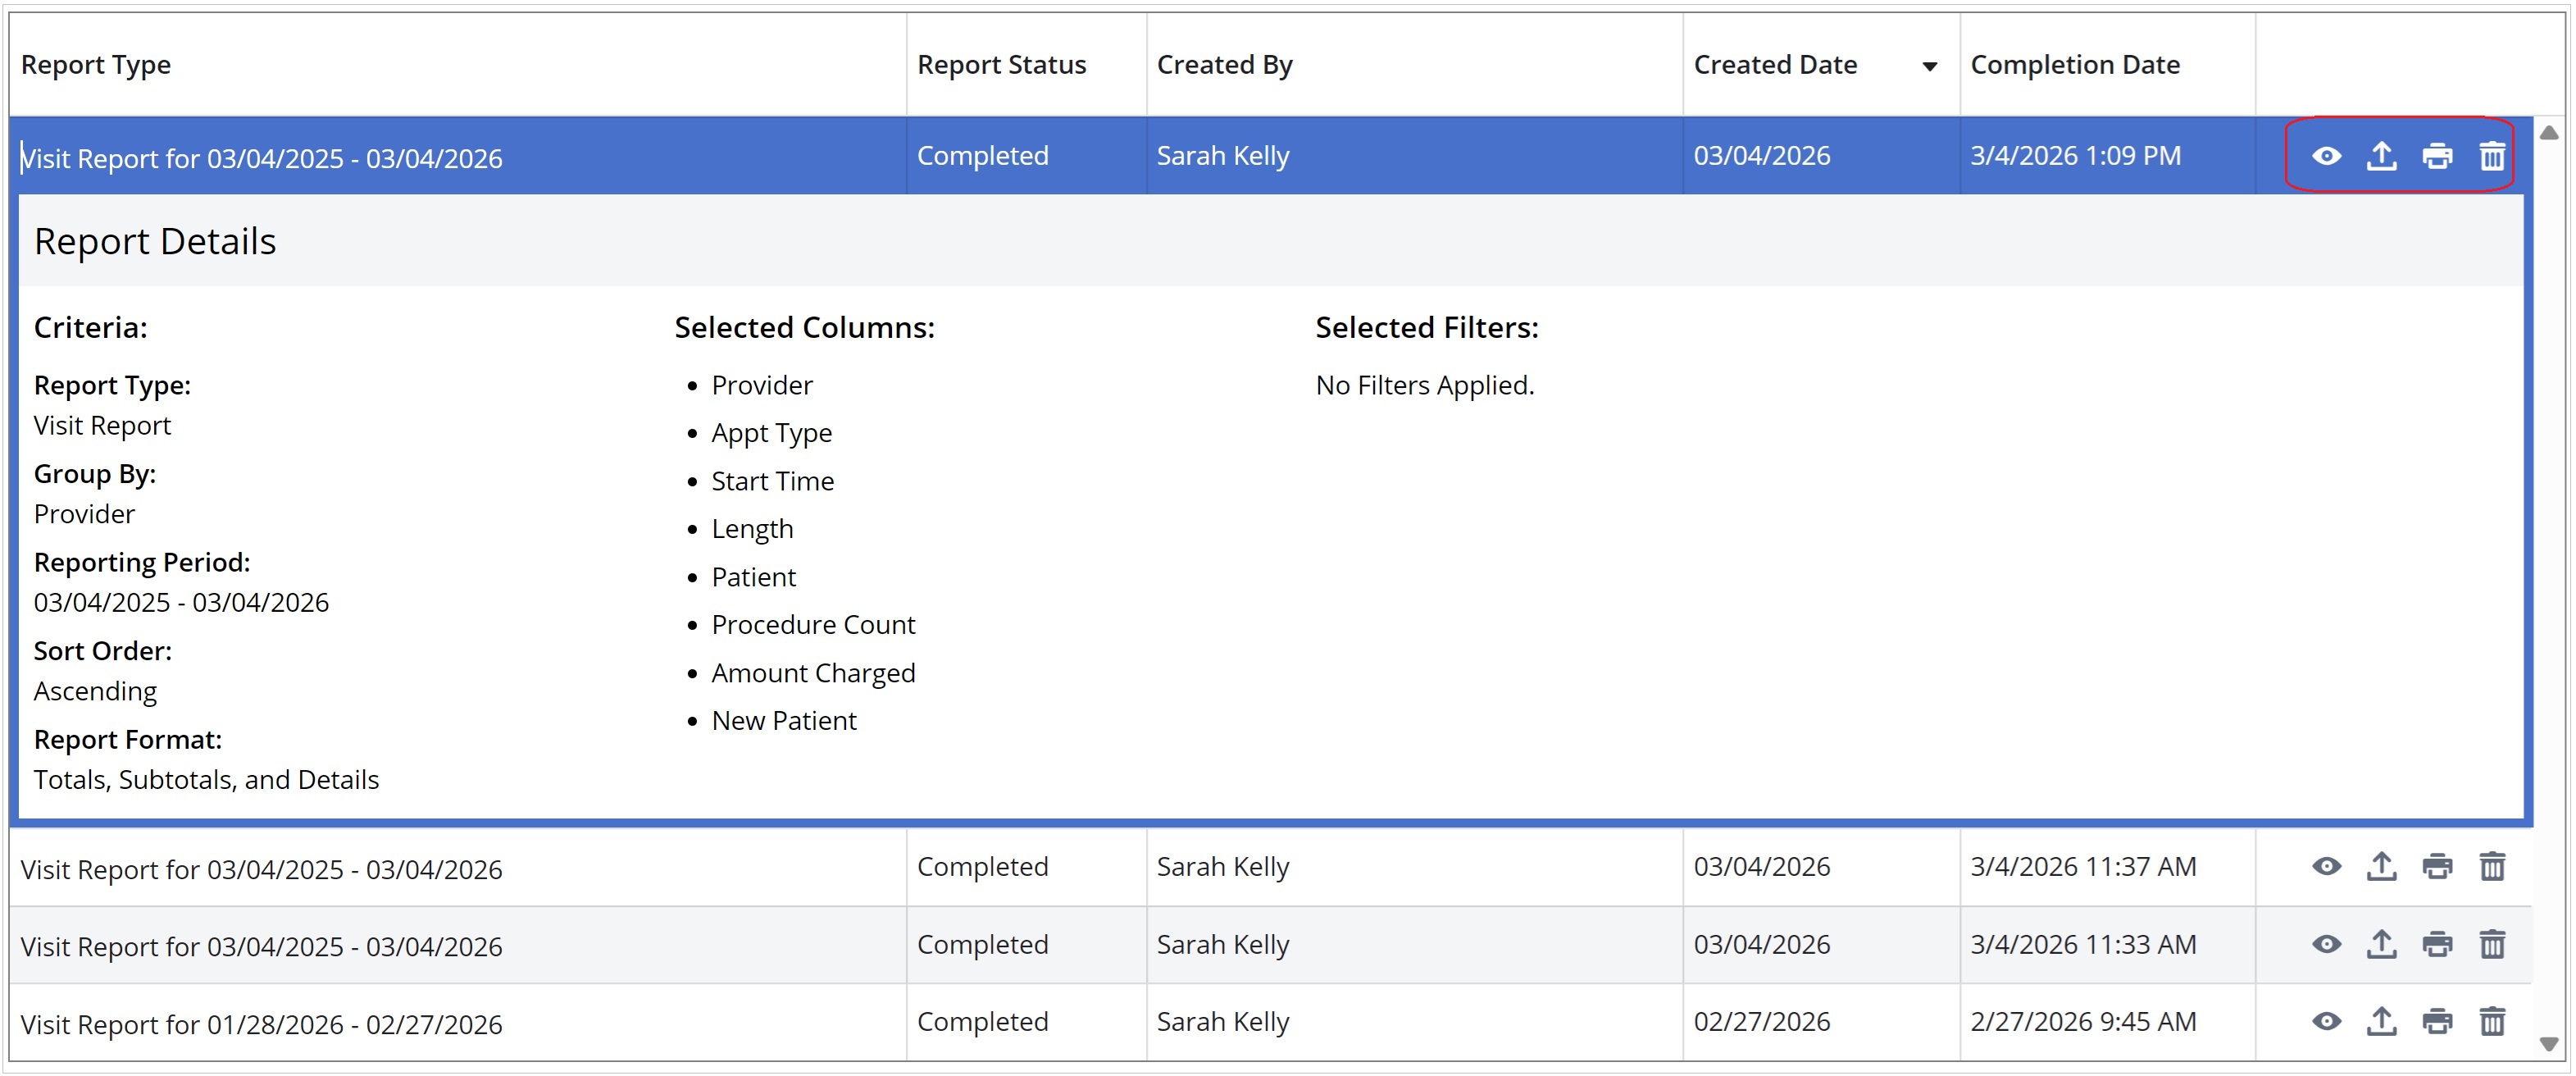View the selected 1:09 PM report

(x=2326, y=156)
